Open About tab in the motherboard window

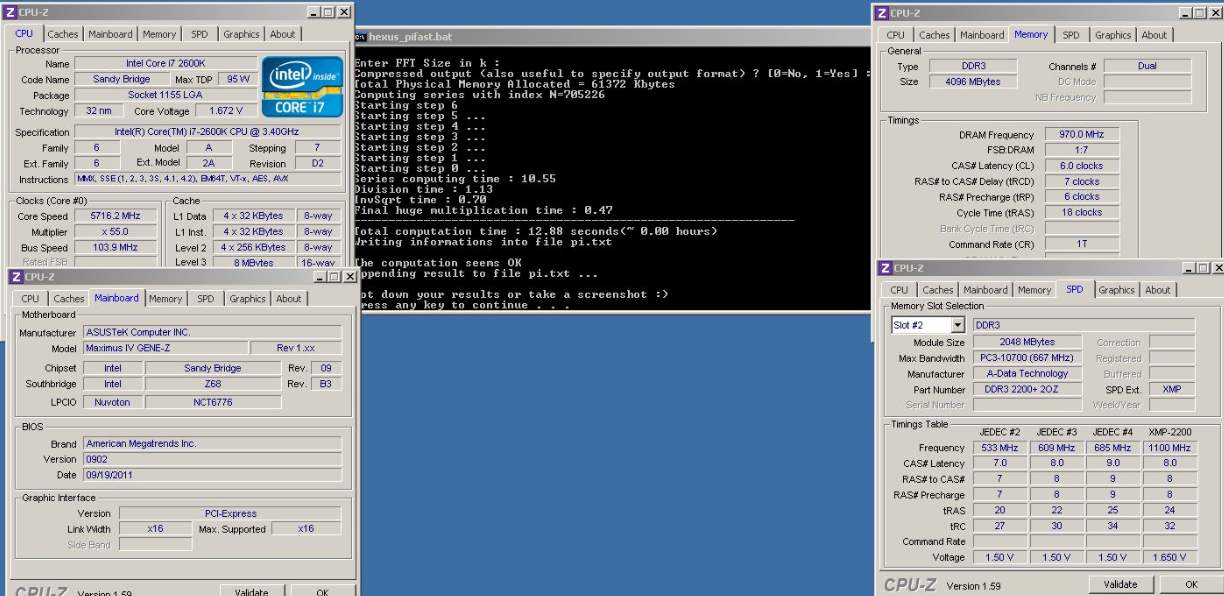click(x=289, y=298)
